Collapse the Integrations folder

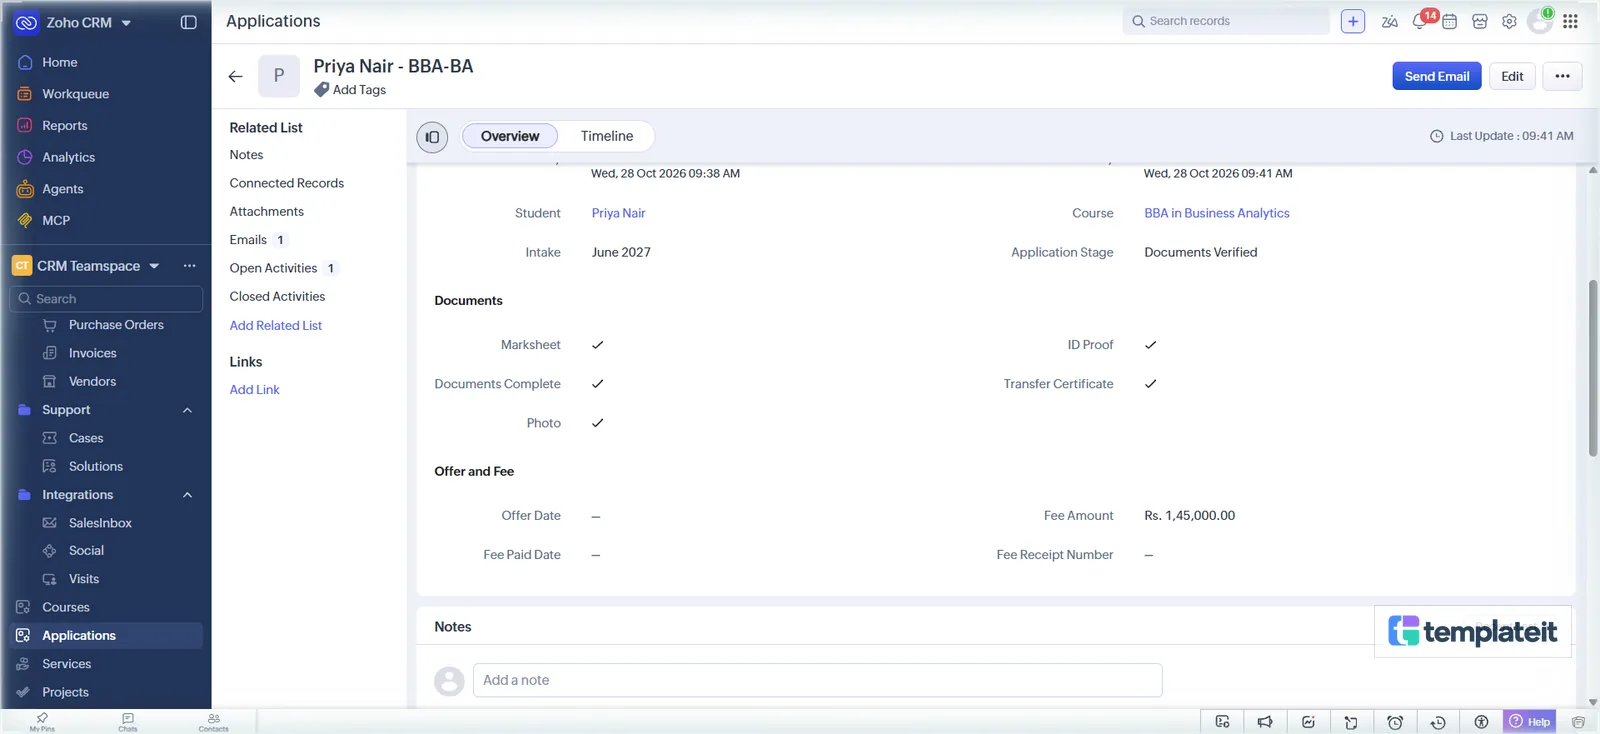click(187, 495)
